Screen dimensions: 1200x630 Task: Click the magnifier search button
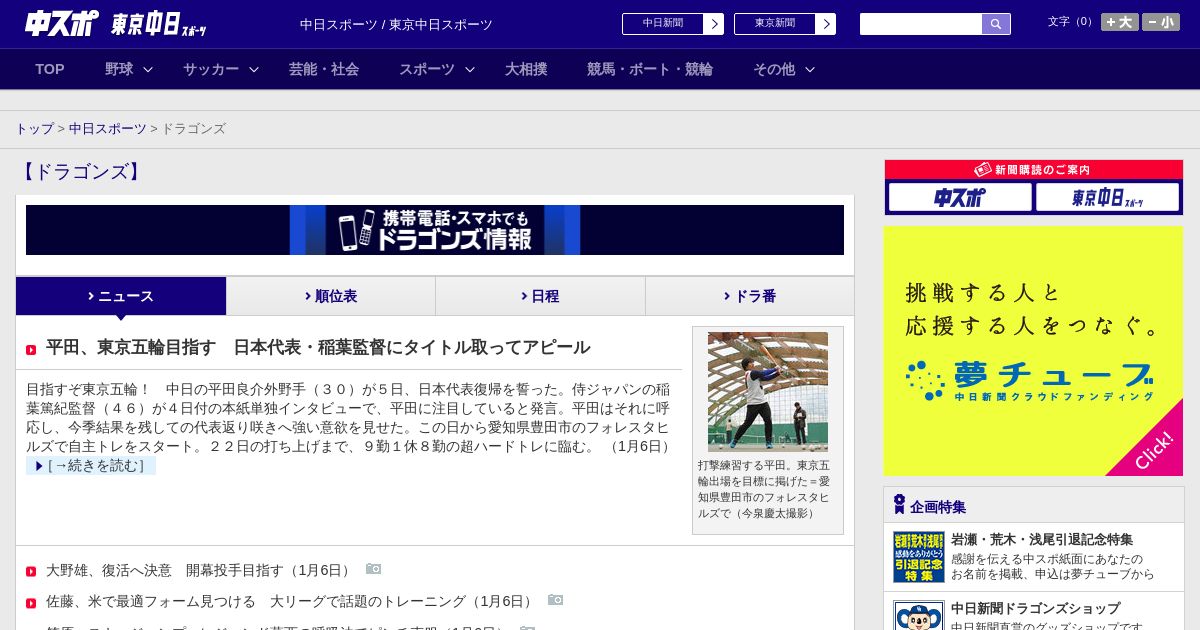[996, 24]
